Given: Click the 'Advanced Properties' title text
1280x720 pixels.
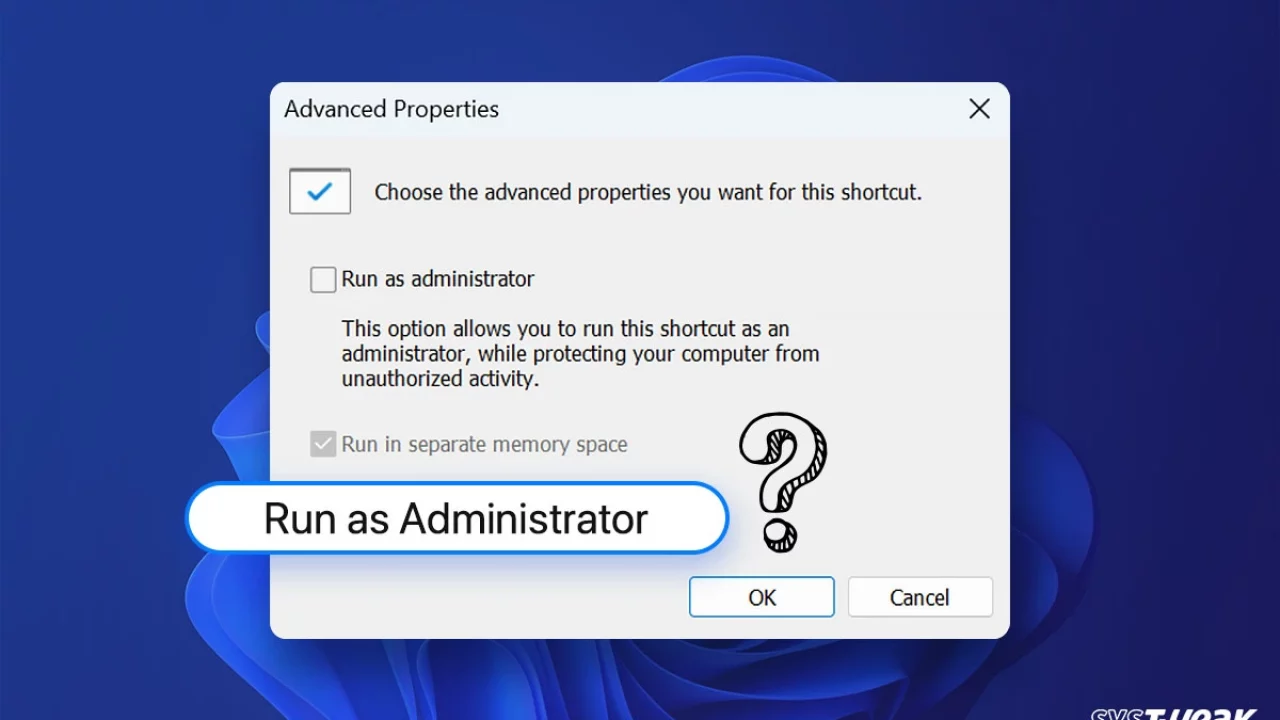Looking at the screenshot, I should 391,109.
